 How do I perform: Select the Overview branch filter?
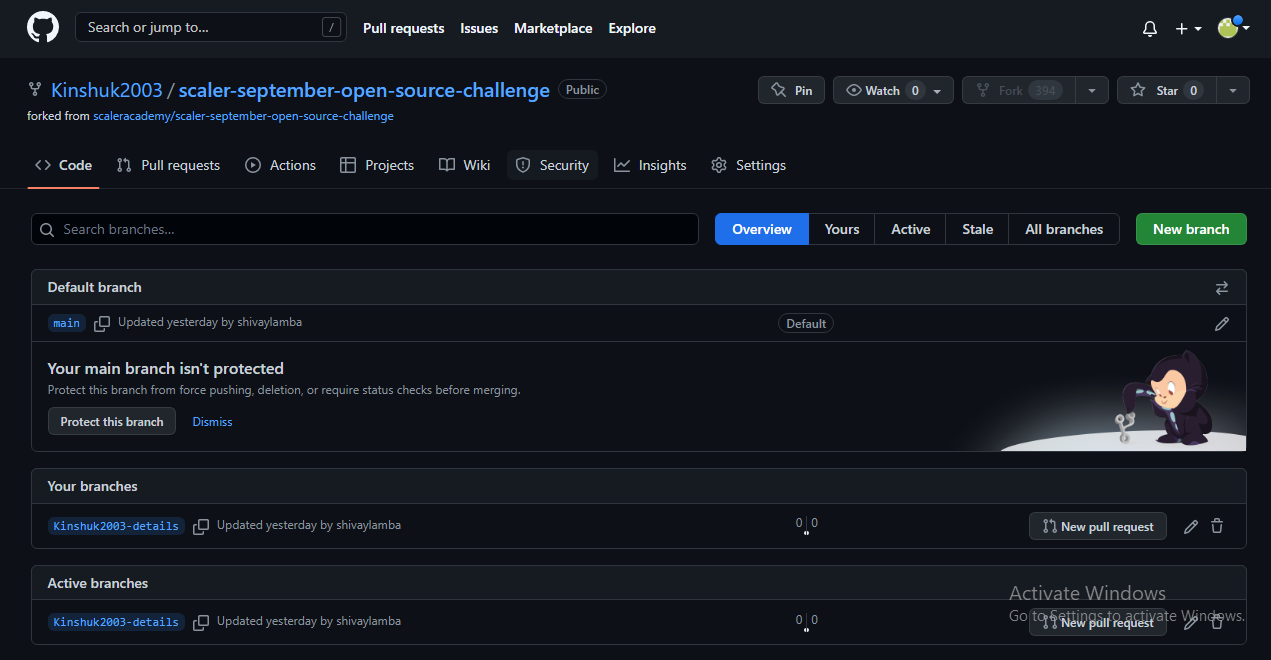pyautogui.click(x=762, y=229)
